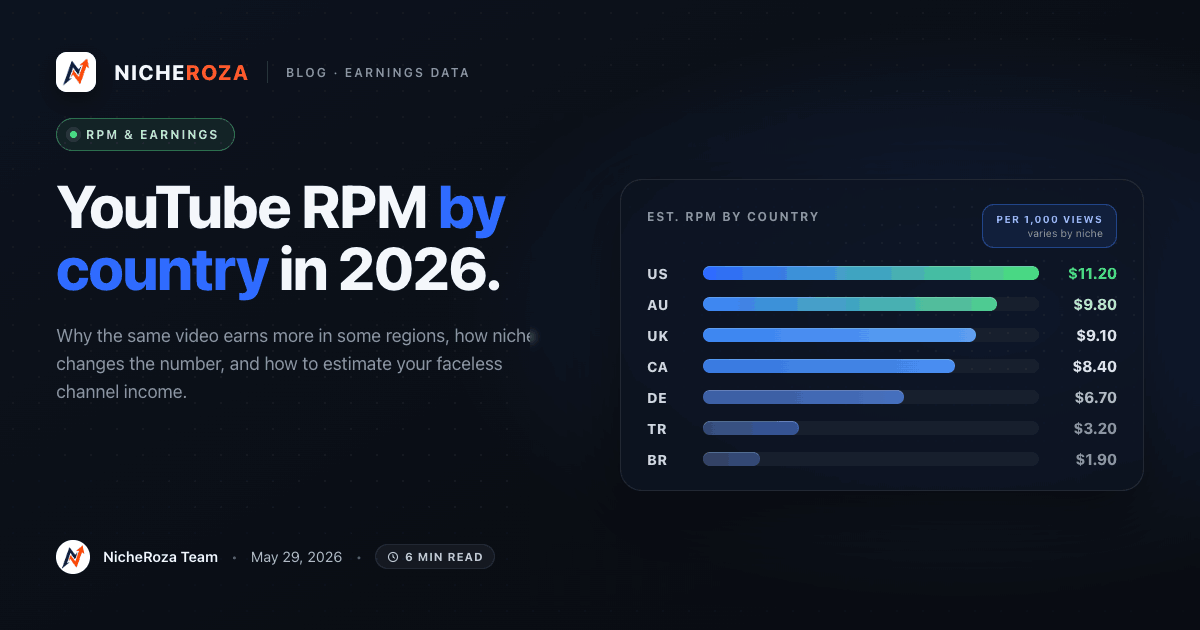Click the AU country label
This screenshot has width=1200, height=630.
[658, 304]
